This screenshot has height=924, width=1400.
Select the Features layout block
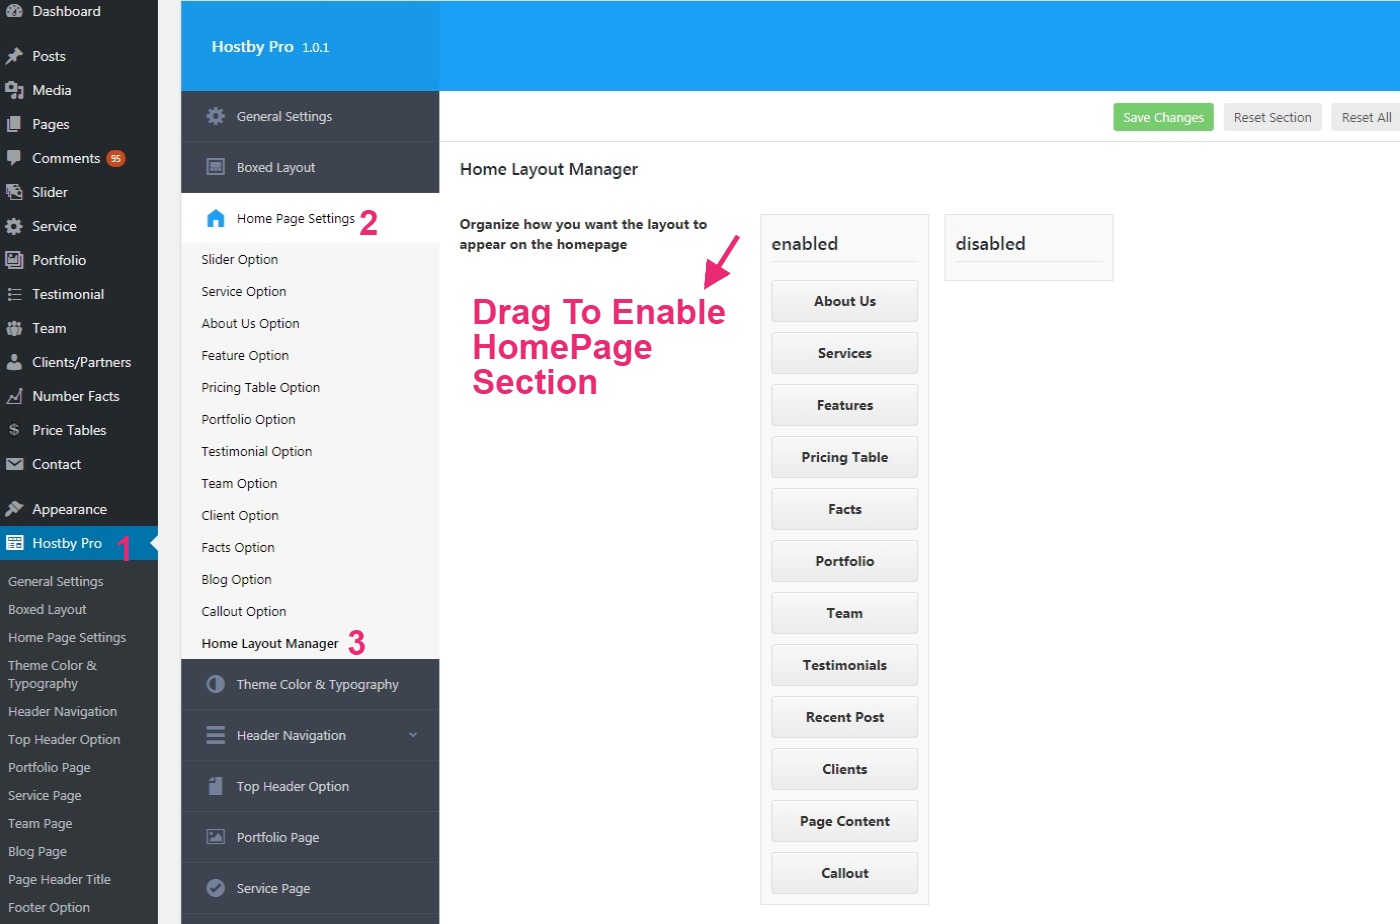(x=844, y=405)
